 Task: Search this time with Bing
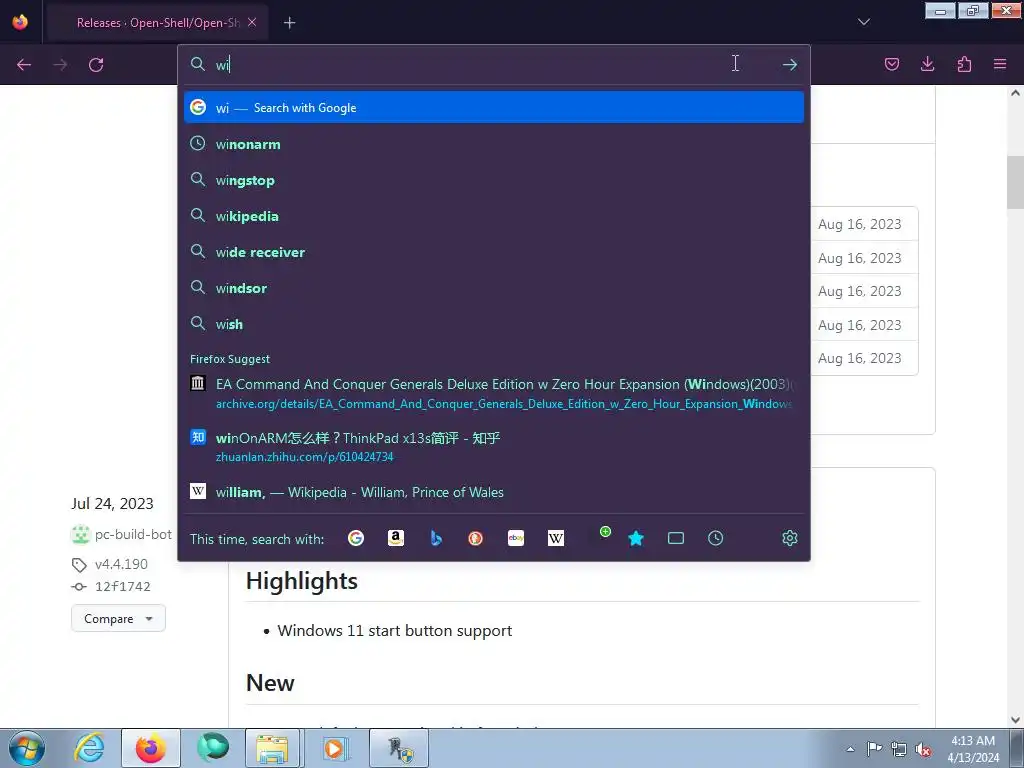(x=436, y=538)
